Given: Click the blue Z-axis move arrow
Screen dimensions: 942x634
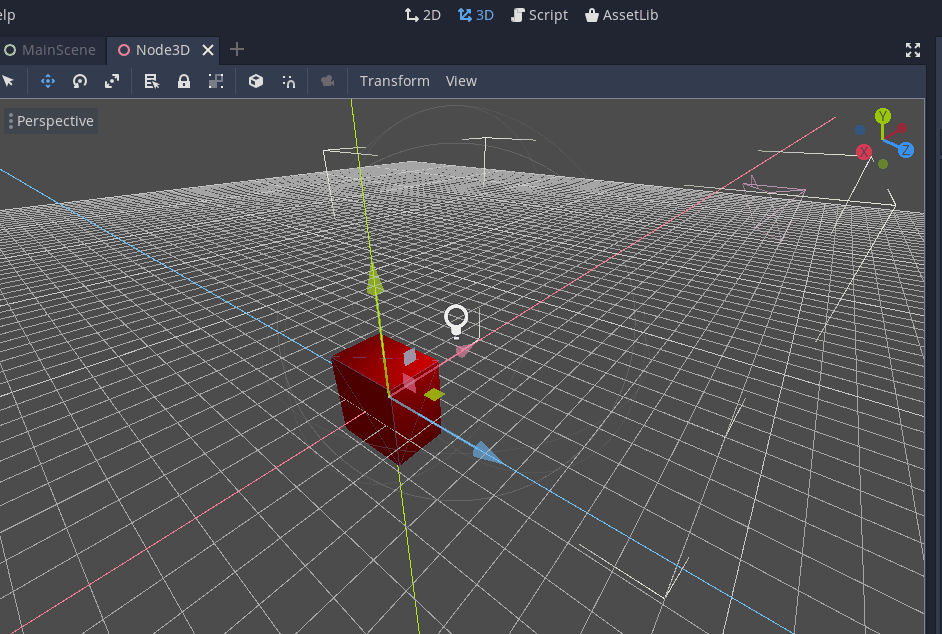Looking at the screenshot, I should click(487, 453).
